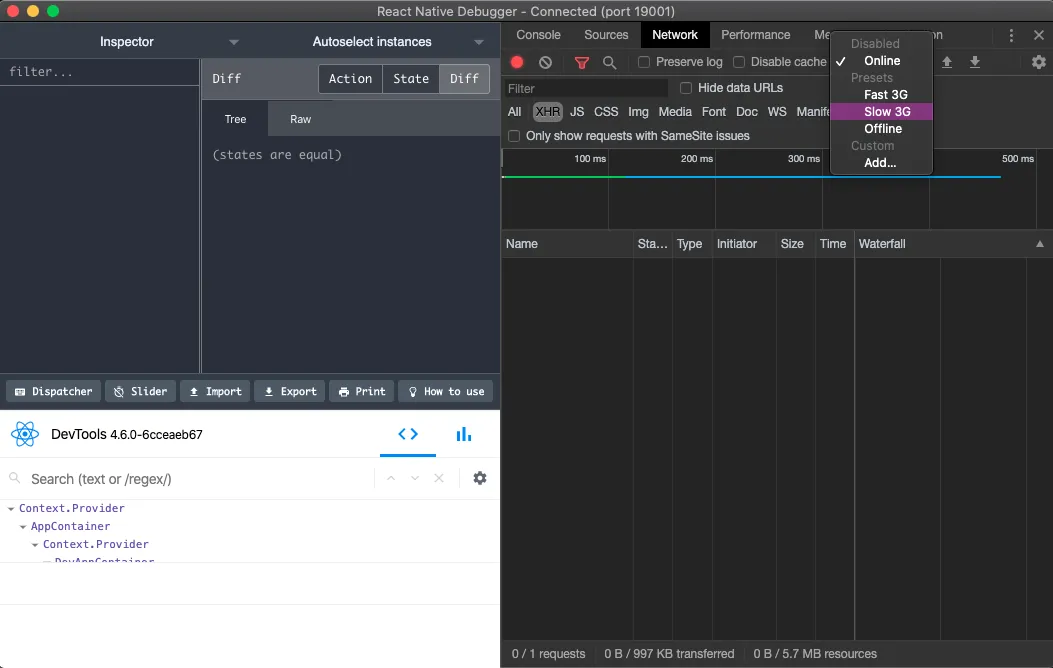Viewport: 1053px width, 668px height.
Task: Toggle Preserve log checkbox
Action: [644, 62]
